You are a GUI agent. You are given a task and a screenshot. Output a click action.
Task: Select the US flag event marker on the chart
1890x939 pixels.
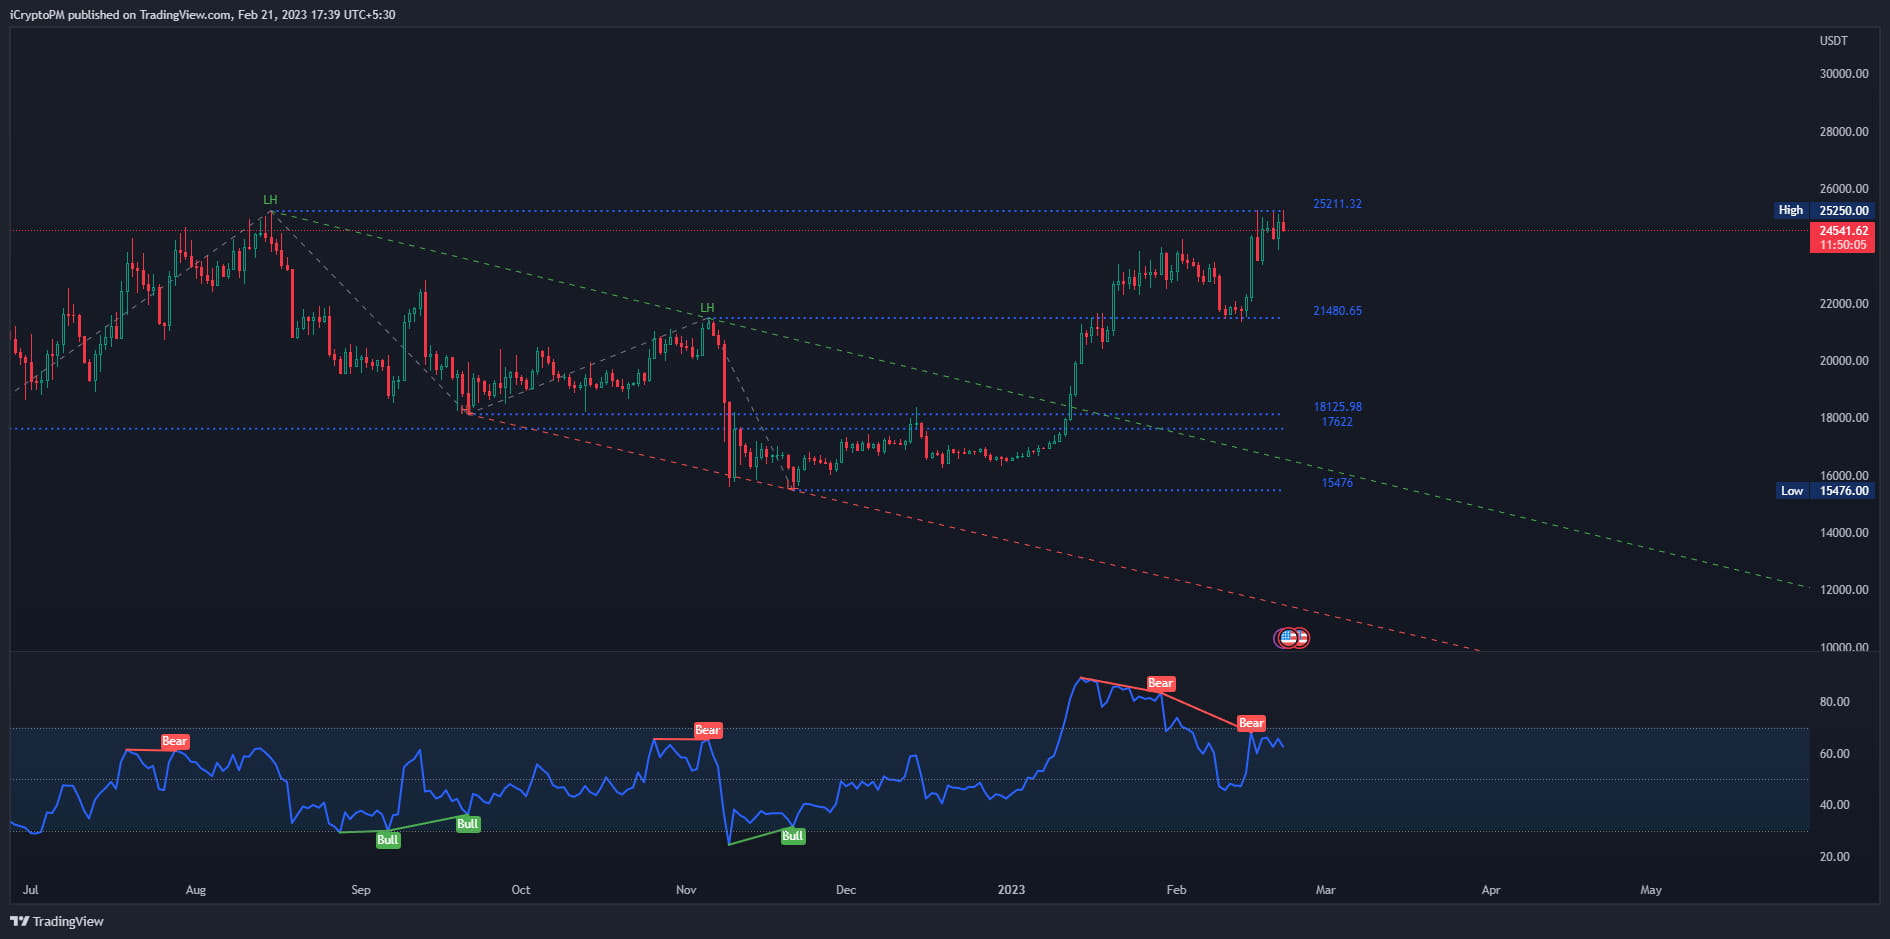1291,637
